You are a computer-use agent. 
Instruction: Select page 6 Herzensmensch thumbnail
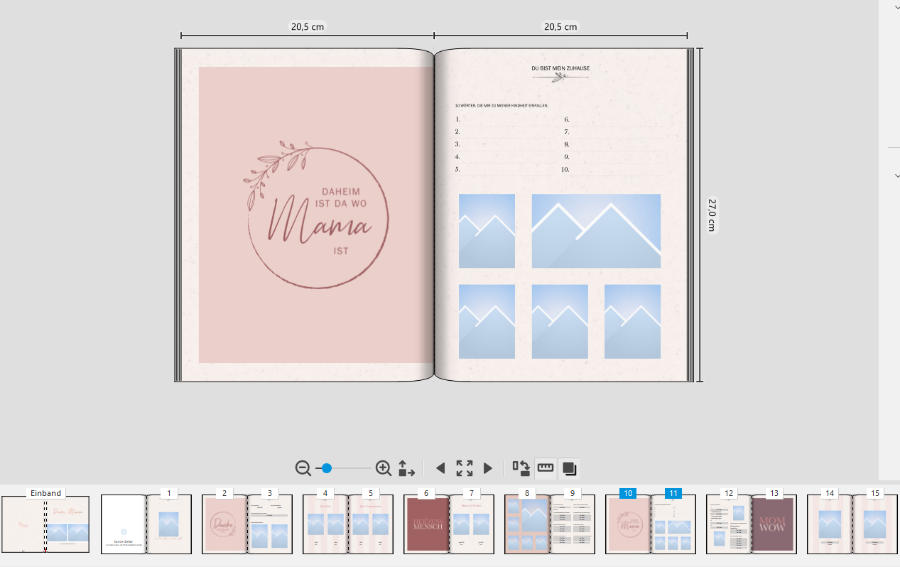pos(426,525)
